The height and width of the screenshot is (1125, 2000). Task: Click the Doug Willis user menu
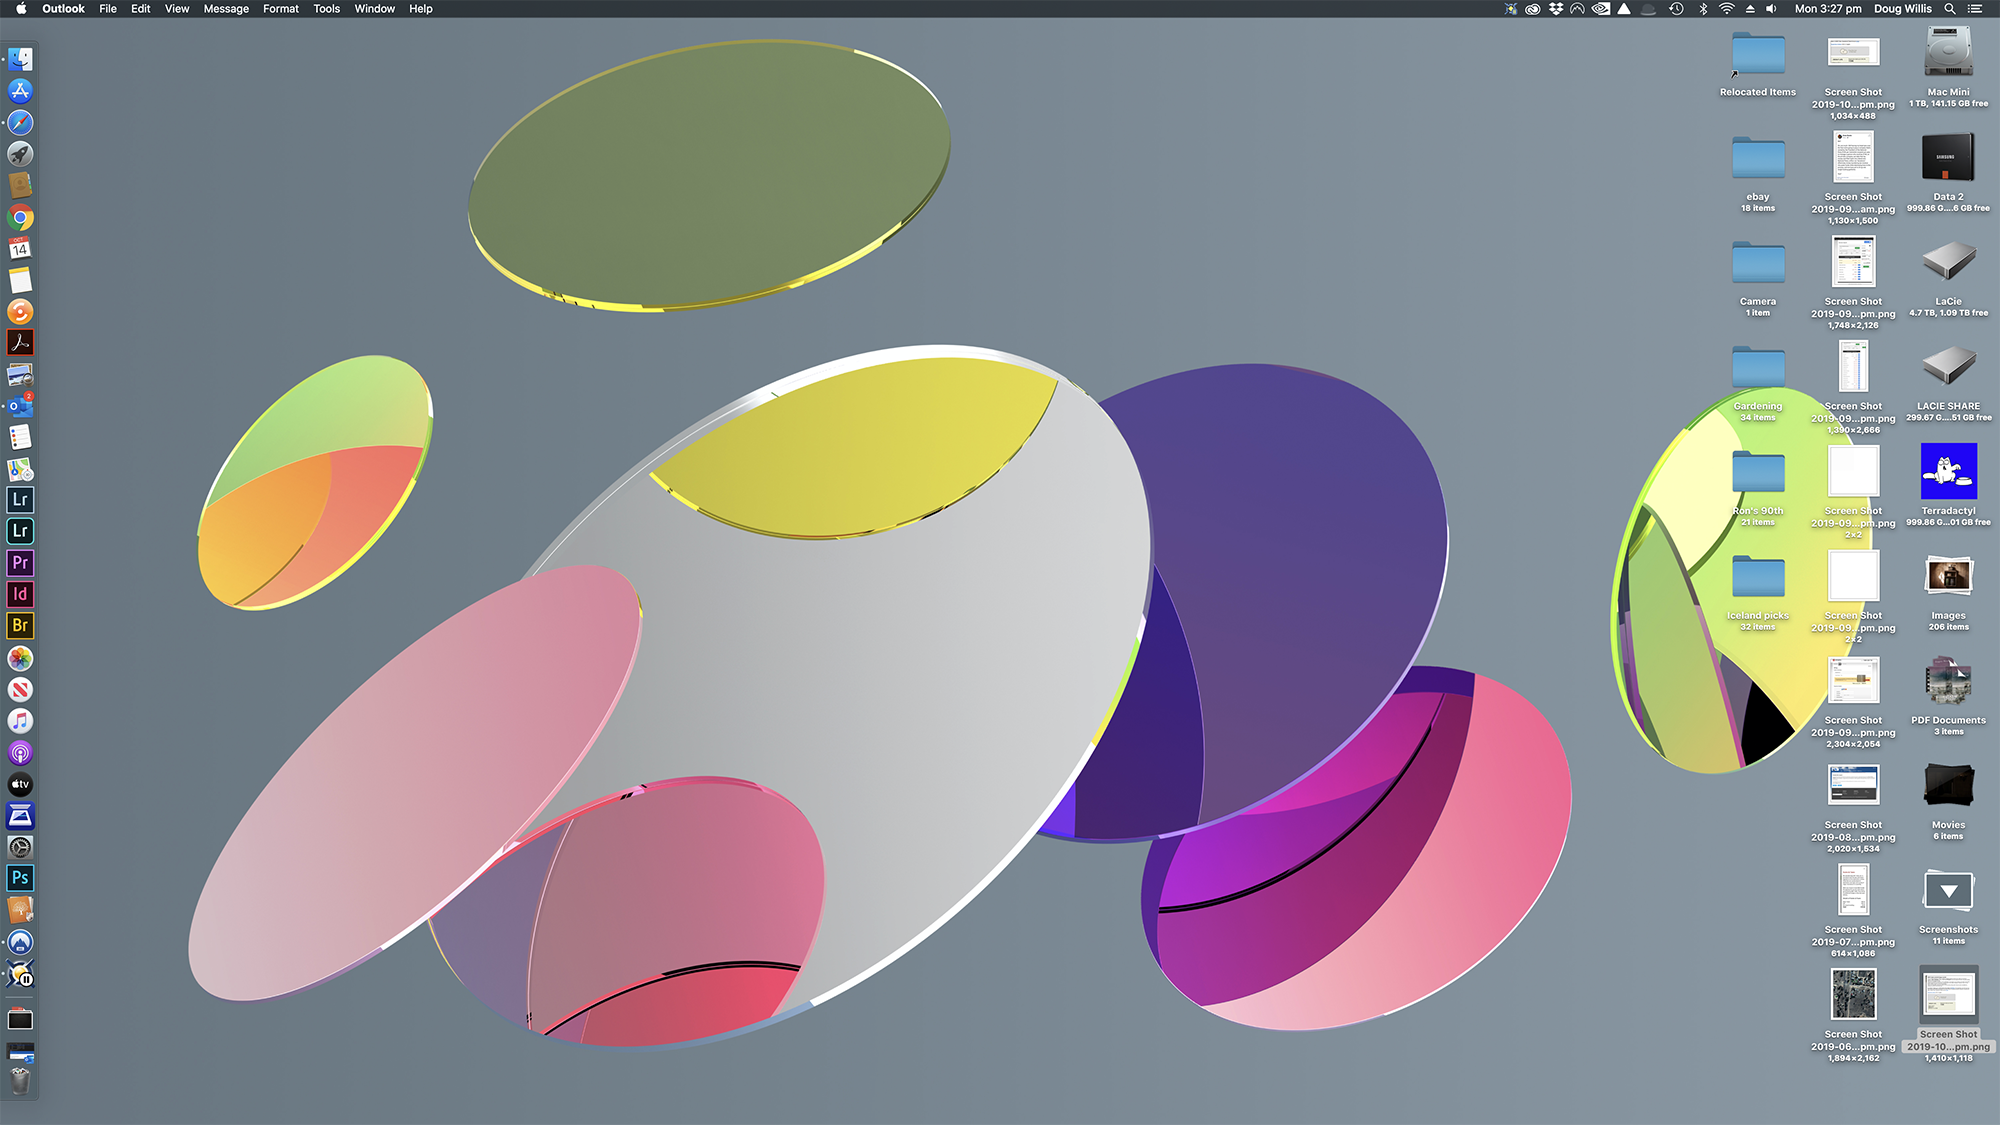1903,9
